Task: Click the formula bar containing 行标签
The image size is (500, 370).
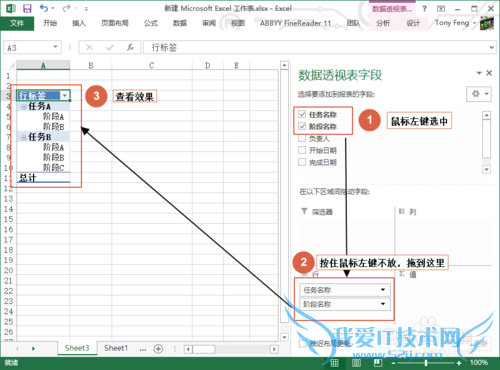Action: (315, 48)
